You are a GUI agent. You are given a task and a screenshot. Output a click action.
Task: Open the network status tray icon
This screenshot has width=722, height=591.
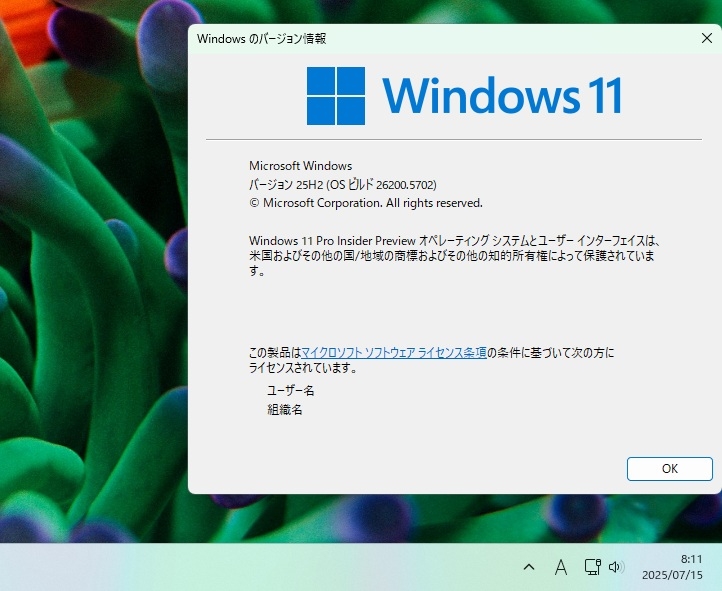tap(592, 567)
